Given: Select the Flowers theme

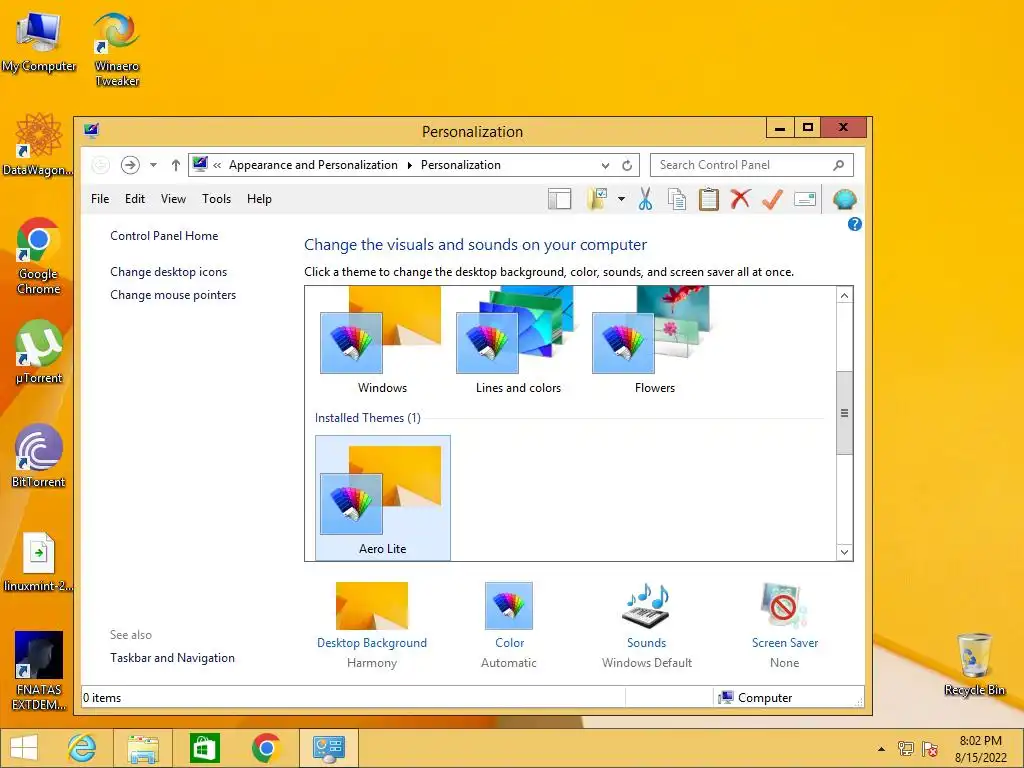Looking at the screenshot, I should coord(654,342).
